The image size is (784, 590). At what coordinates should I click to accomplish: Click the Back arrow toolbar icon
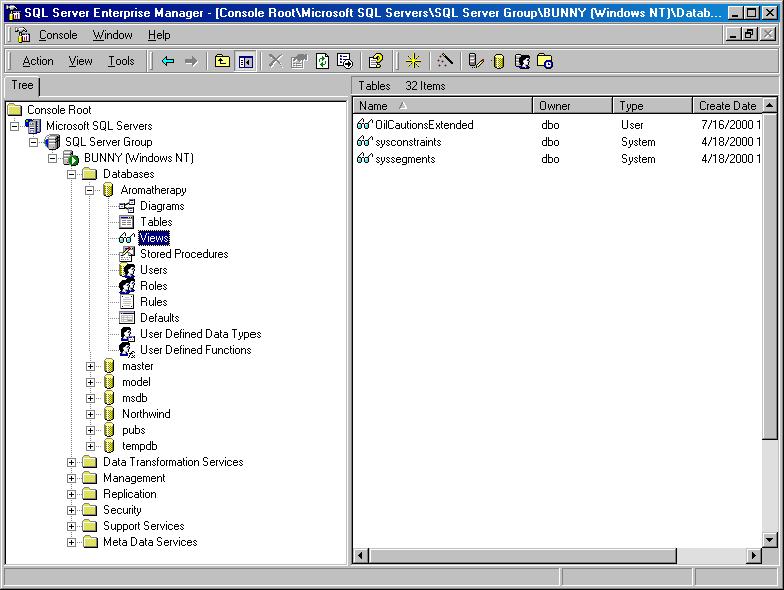(168, 62)
